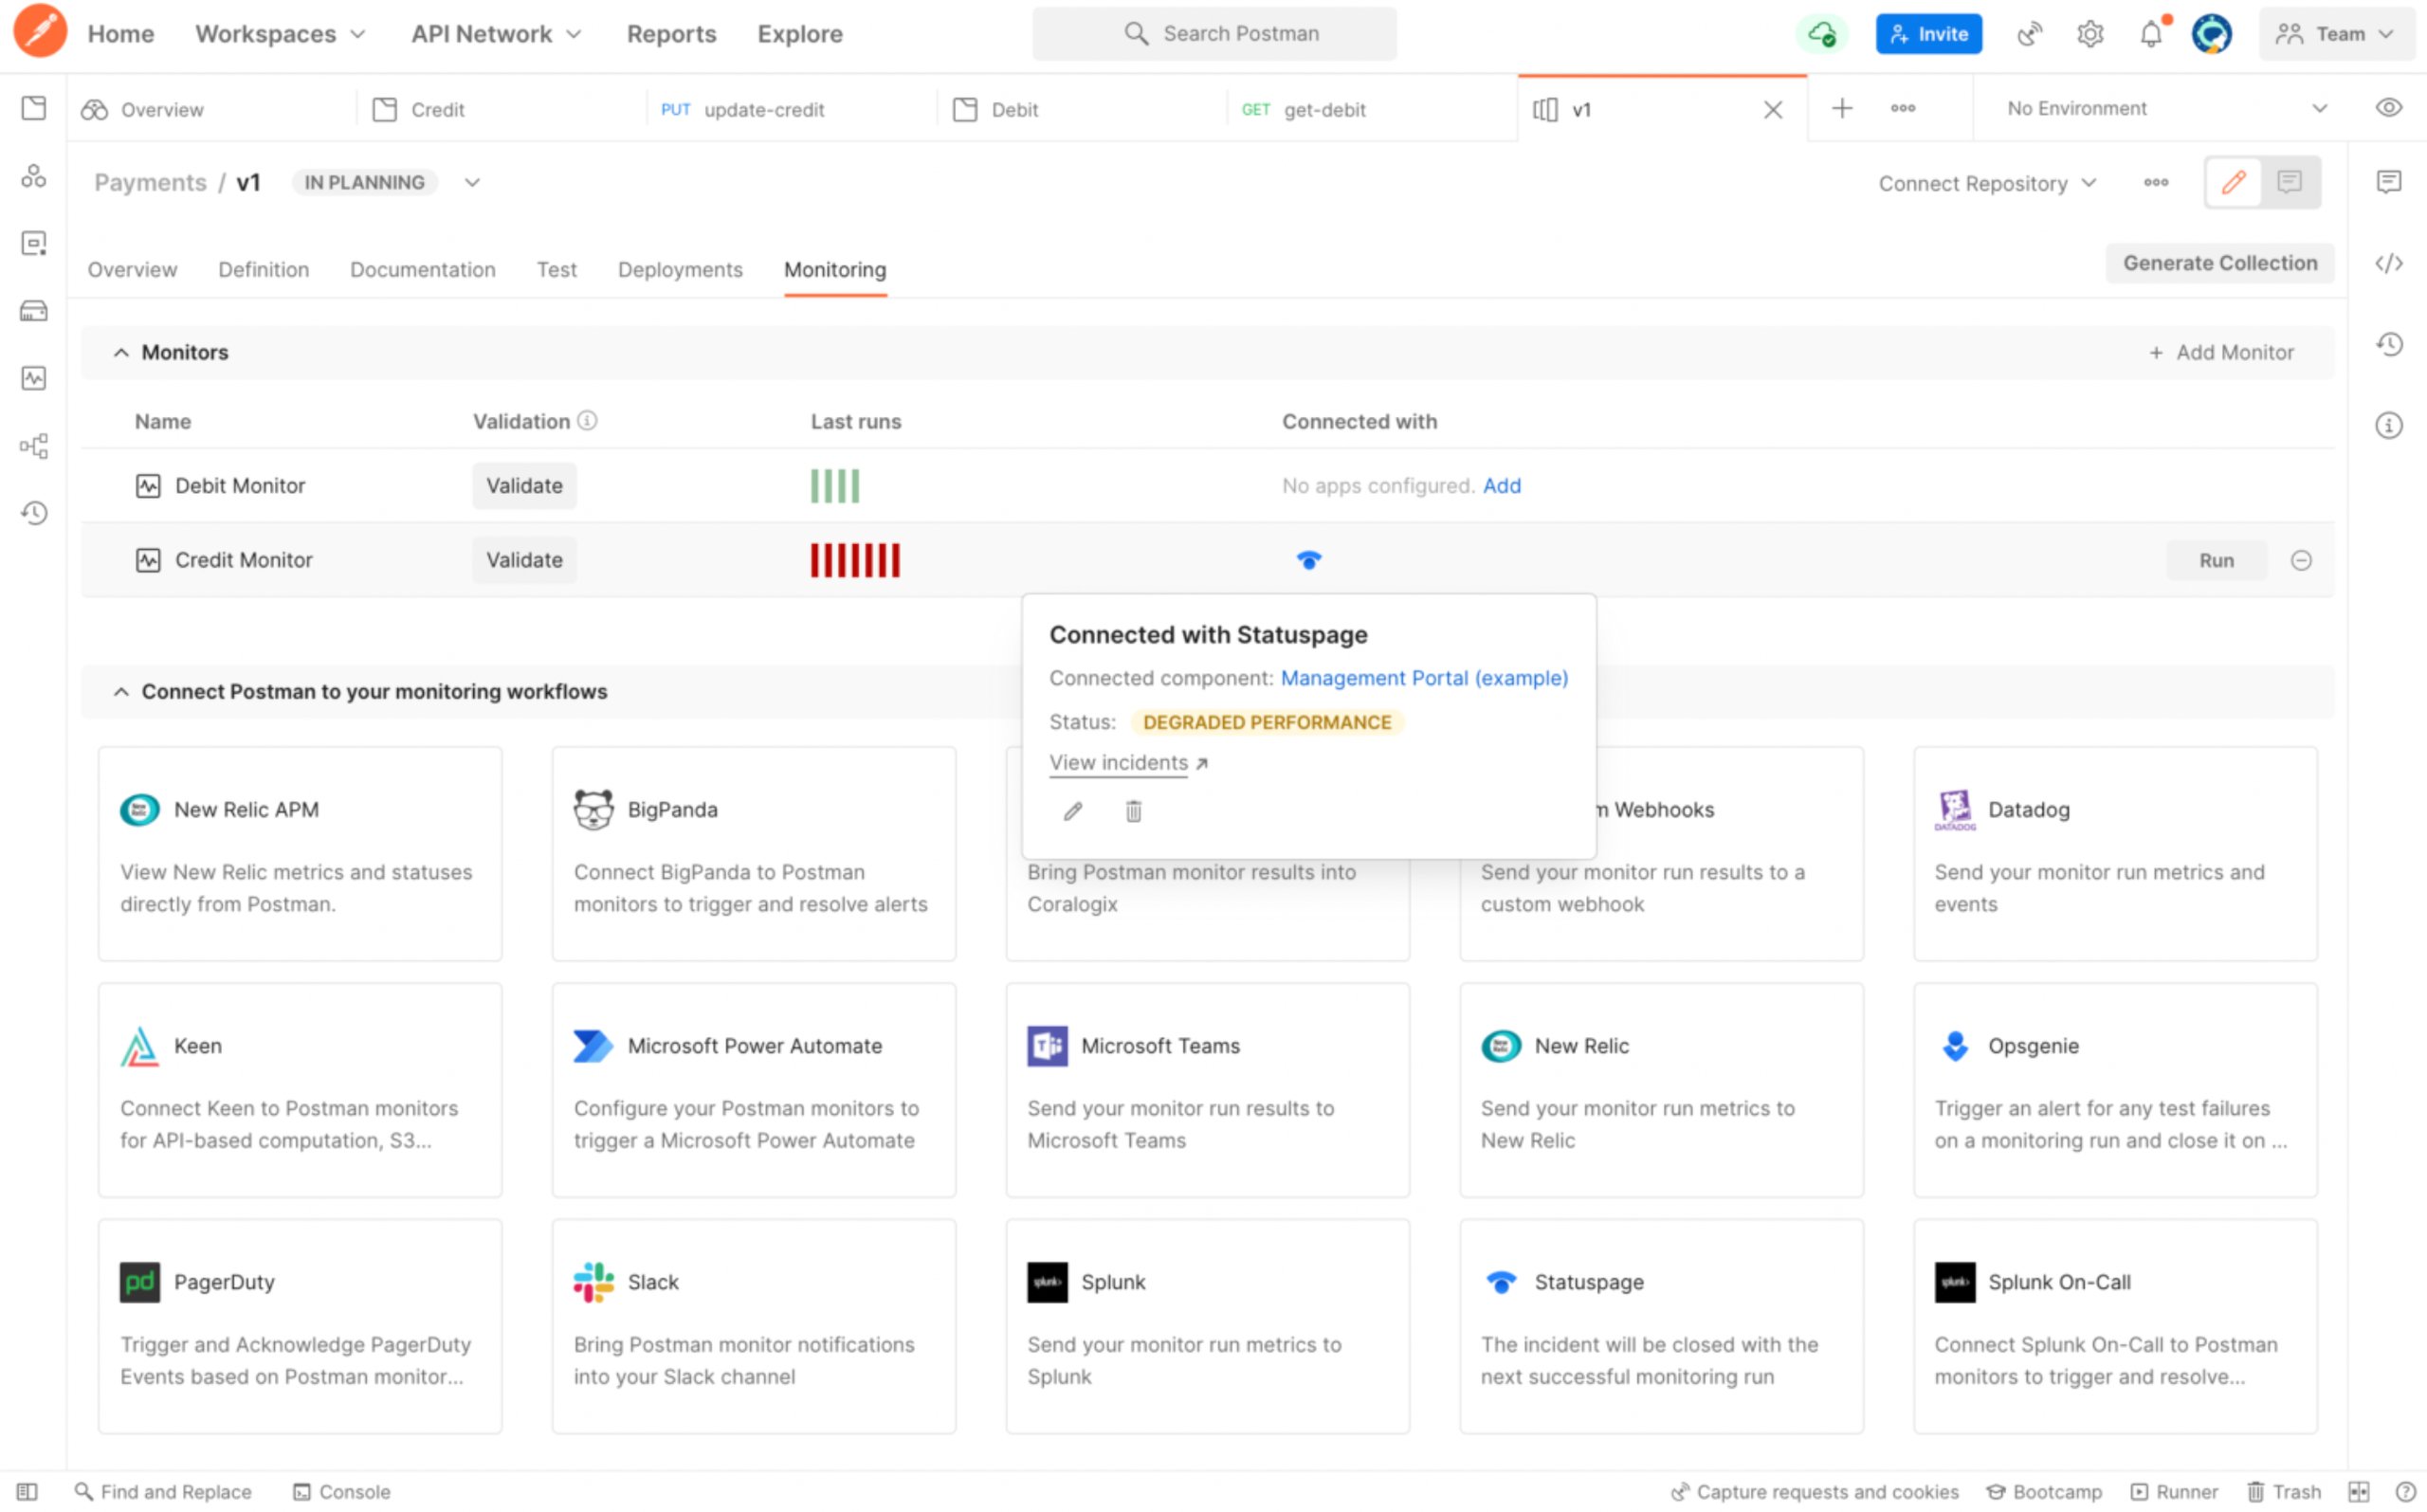Close the v1 tab
Screen dimensions: 2427x1512
click(x=1773, y=109)
